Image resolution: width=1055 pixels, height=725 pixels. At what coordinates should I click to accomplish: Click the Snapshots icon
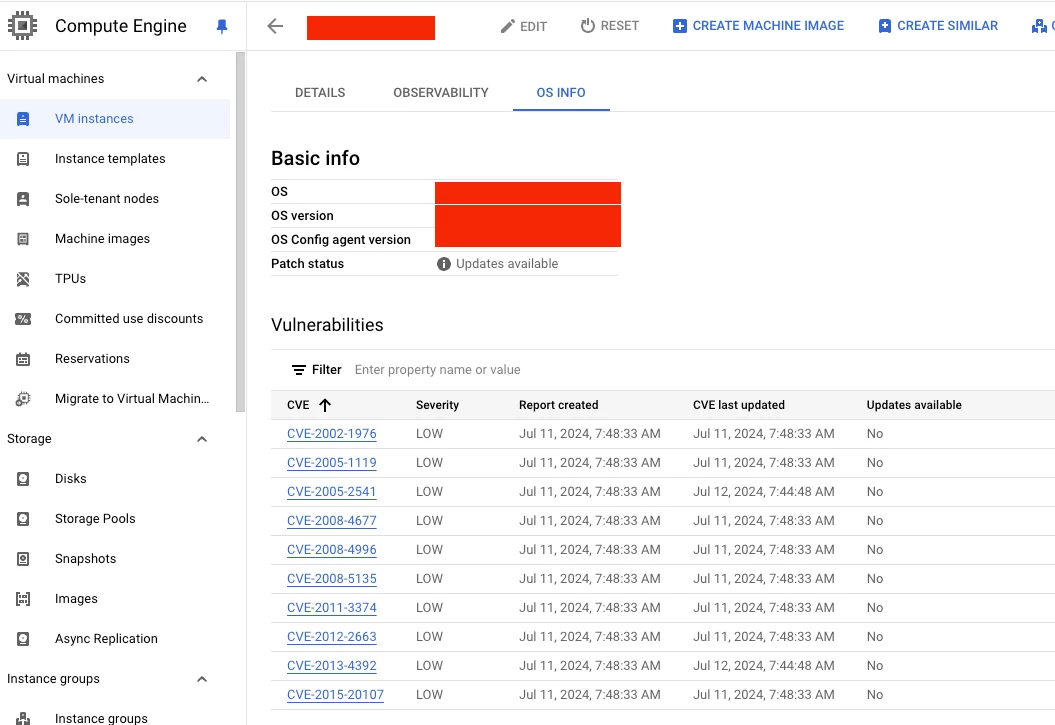23,559
